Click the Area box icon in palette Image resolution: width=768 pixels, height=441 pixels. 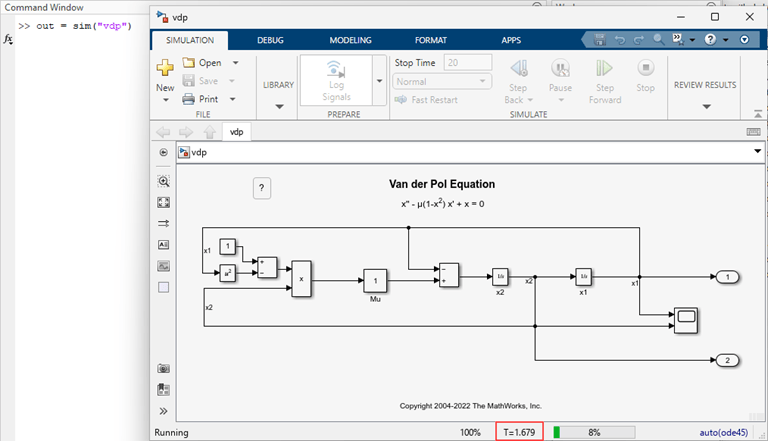coord(164,287)
